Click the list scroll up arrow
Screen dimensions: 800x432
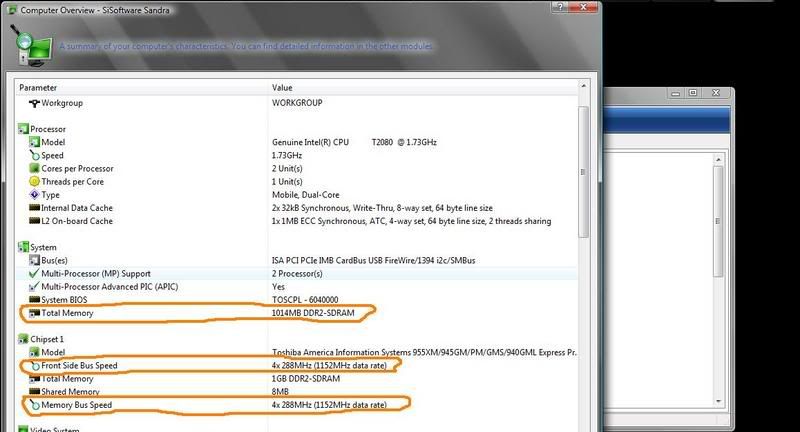click(584, 86)
